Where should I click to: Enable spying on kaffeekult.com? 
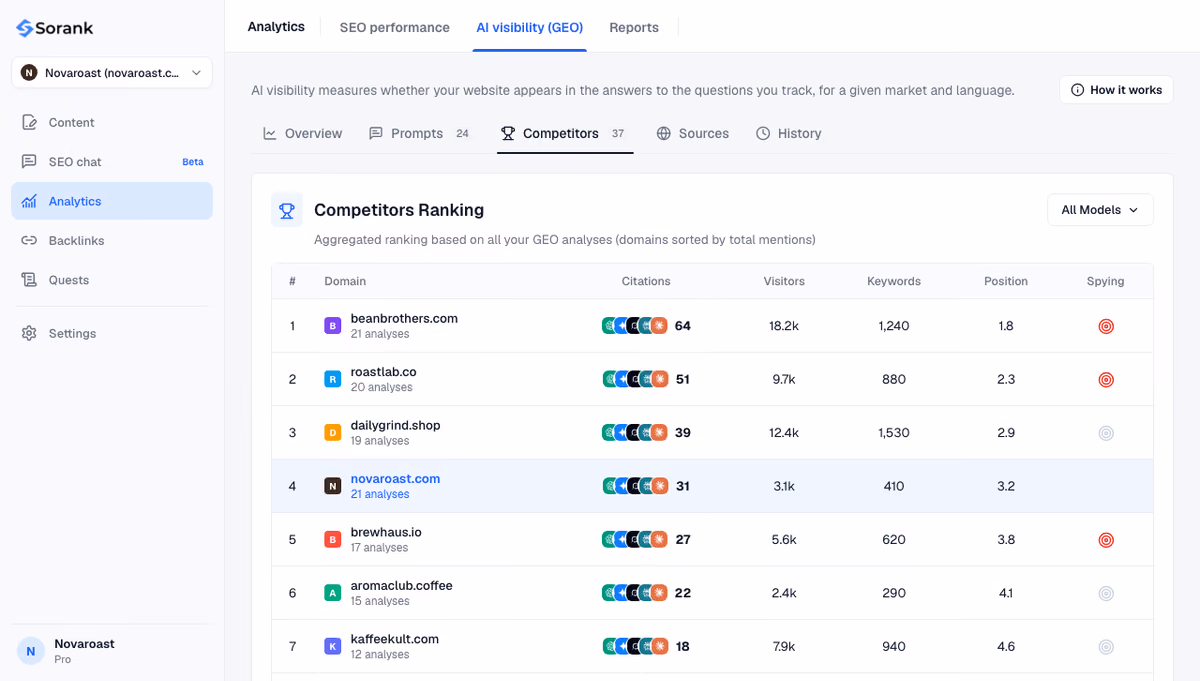coord(1106,647)
